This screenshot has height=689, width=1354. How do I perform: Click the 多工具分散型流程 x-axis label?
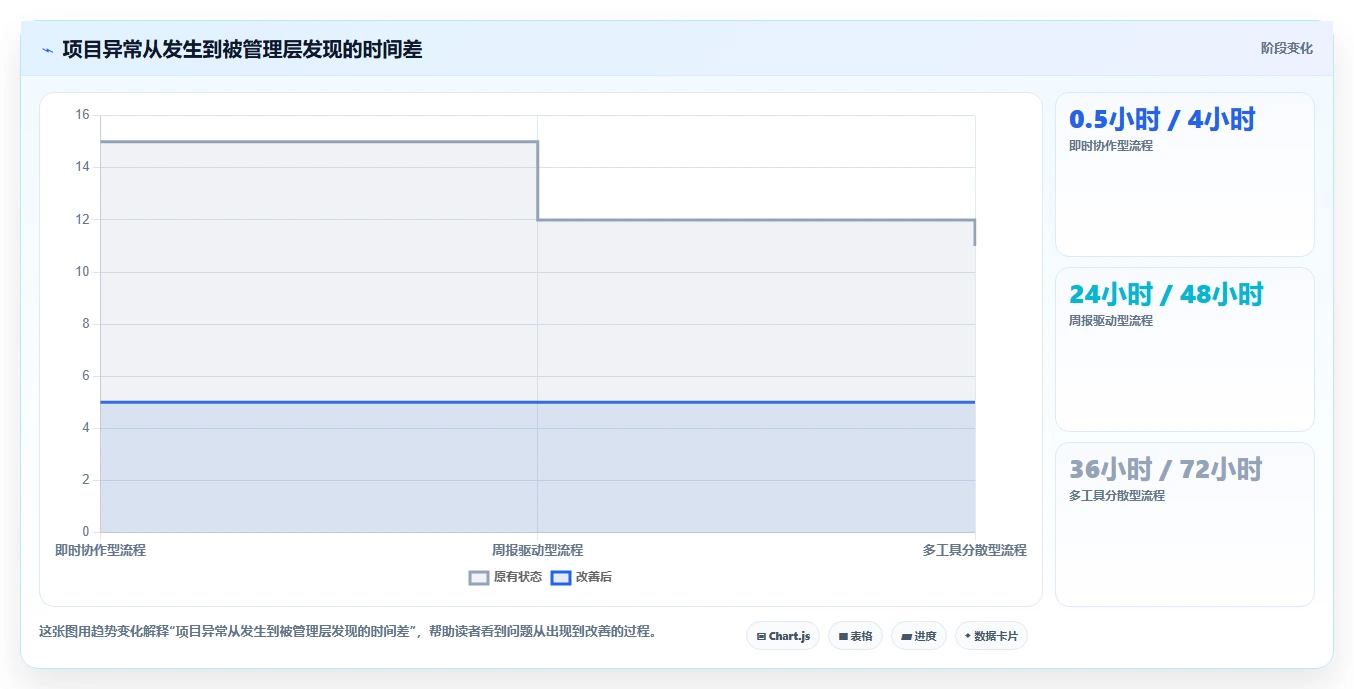pos(974,550)
